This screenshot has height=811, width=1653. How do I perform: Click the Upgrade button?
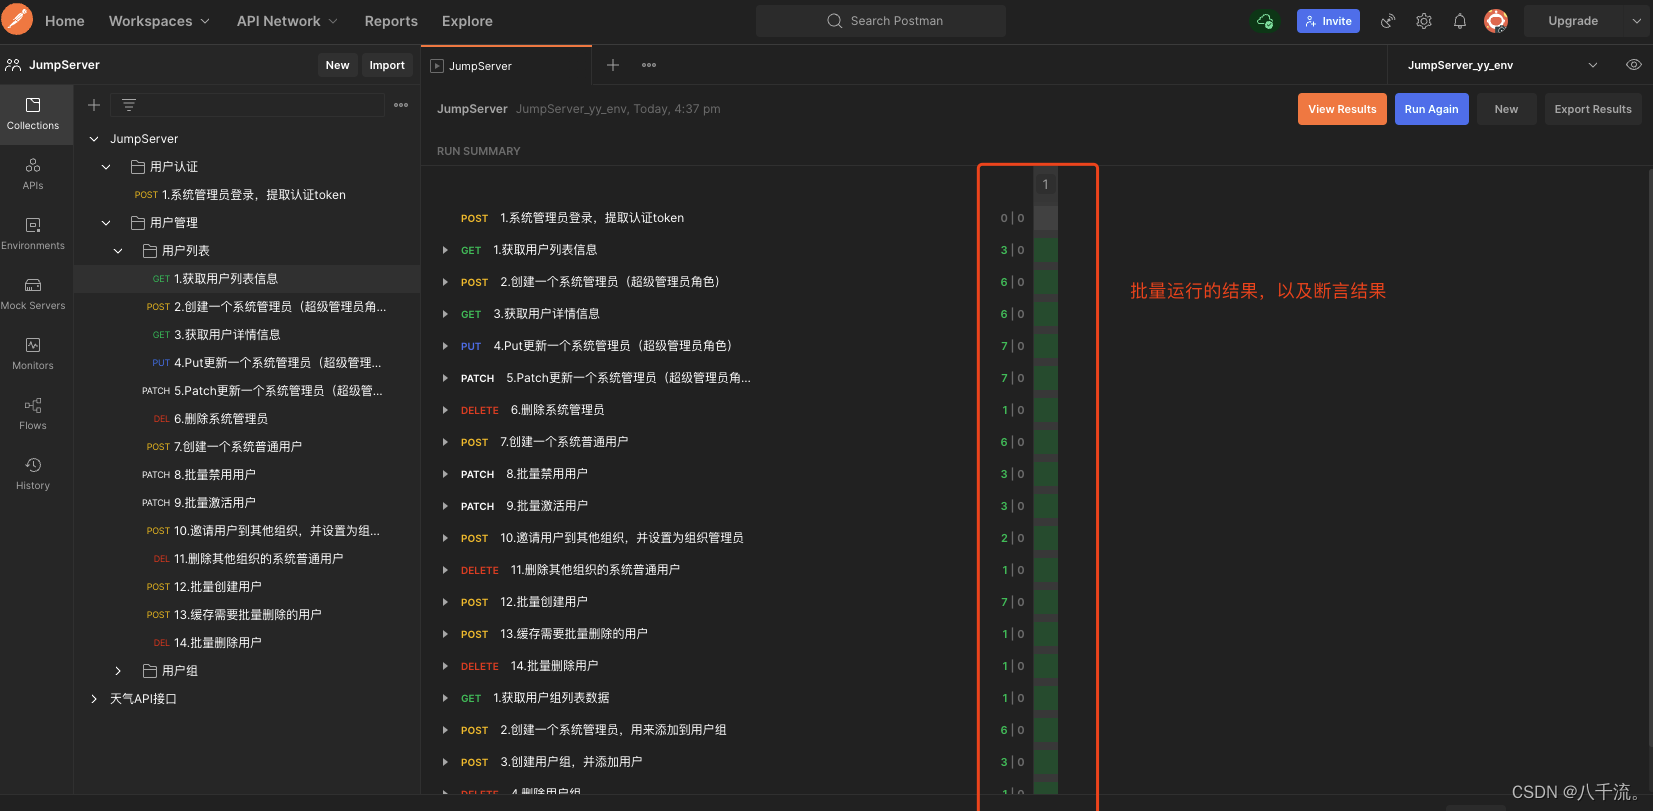click(1574, 21)
